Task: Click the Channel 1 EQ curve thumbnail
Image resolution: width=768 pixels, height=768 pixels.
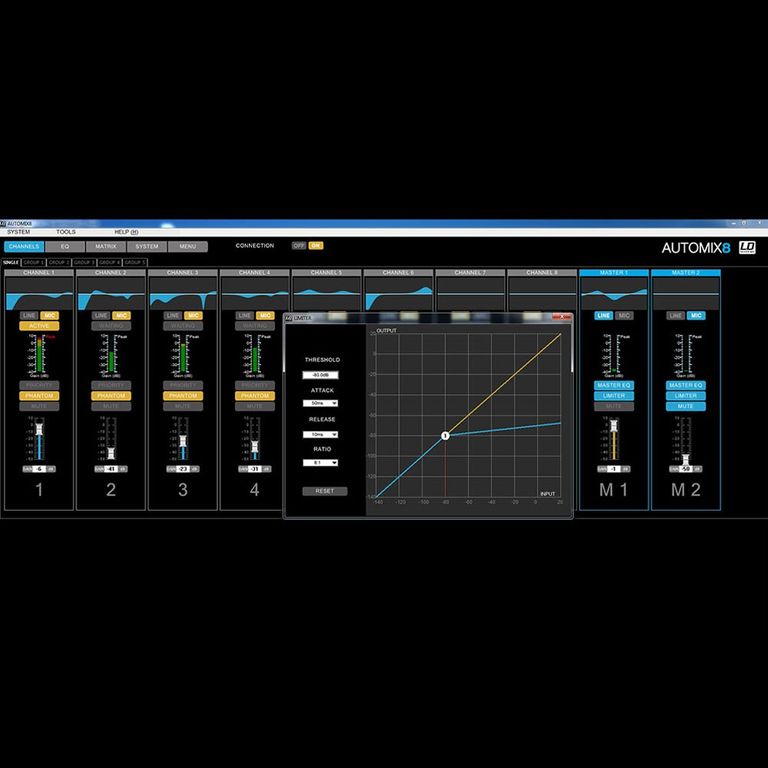Action: click(39, 294)
